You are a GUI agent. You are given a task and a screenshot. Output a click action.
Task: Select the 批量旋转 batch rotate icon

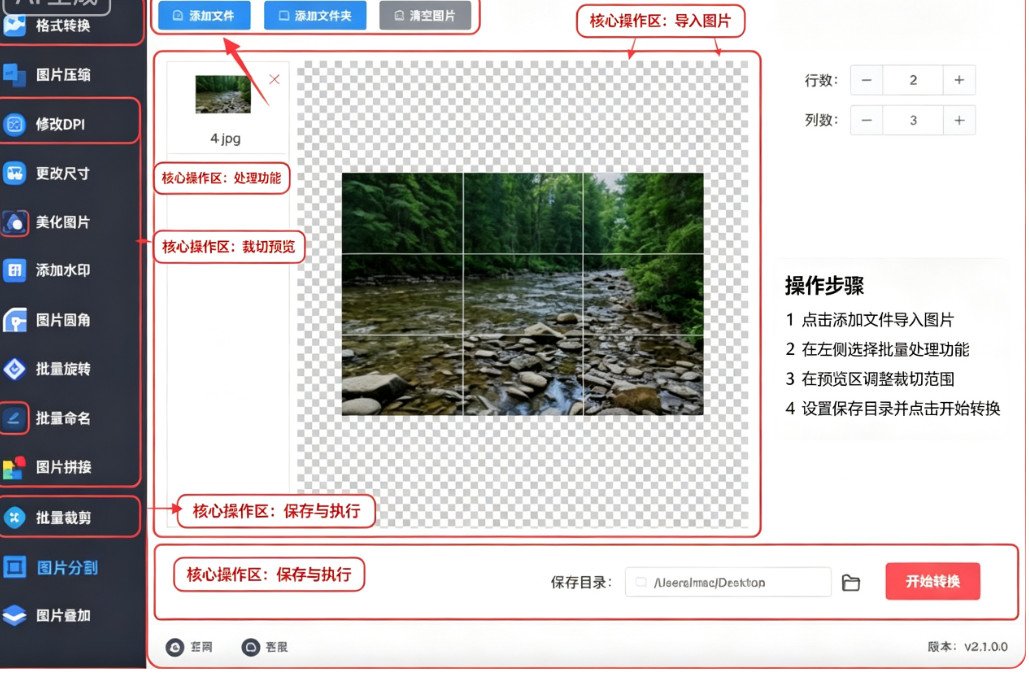14,369
